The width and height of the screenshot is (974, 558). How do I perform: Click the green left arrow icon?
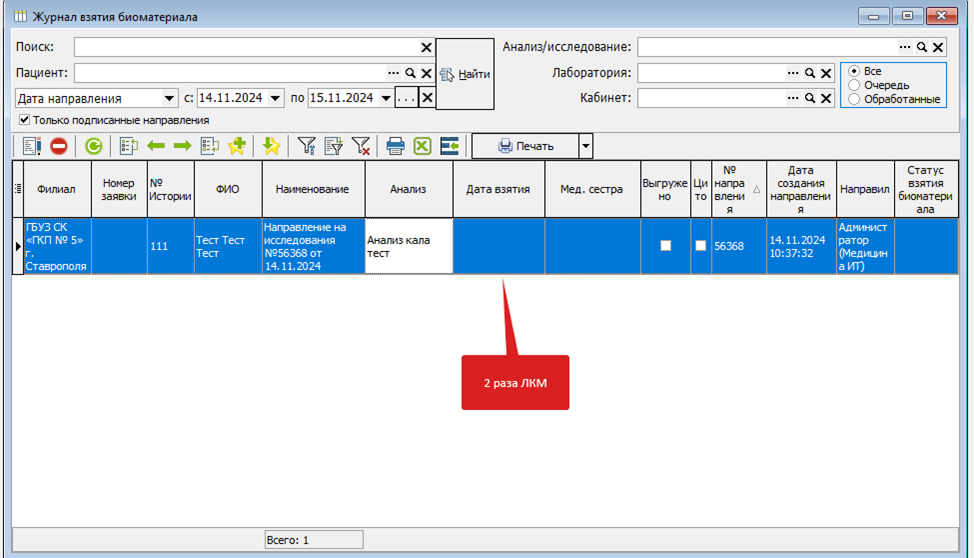[156, 146]
